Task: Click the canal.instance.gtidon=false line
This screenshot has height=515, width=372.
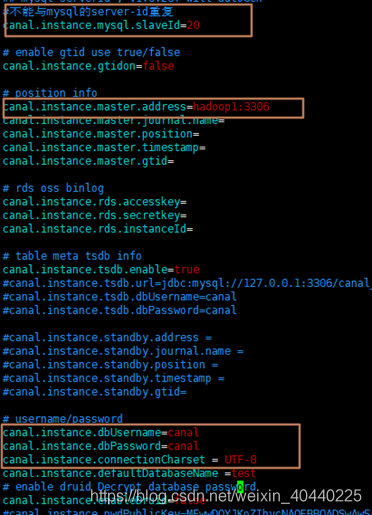Action: [x=88, y=66]
